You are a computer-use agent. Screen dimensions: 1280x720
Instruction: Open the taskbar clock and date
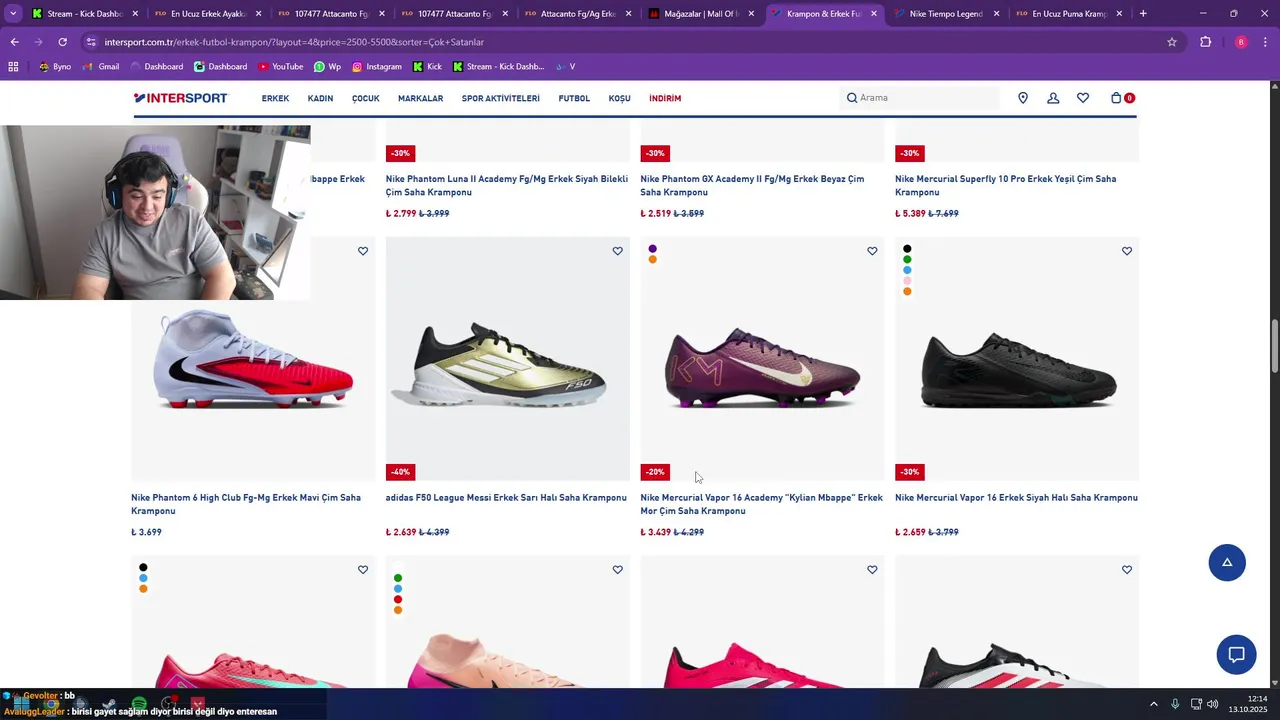pos(1248,704)
